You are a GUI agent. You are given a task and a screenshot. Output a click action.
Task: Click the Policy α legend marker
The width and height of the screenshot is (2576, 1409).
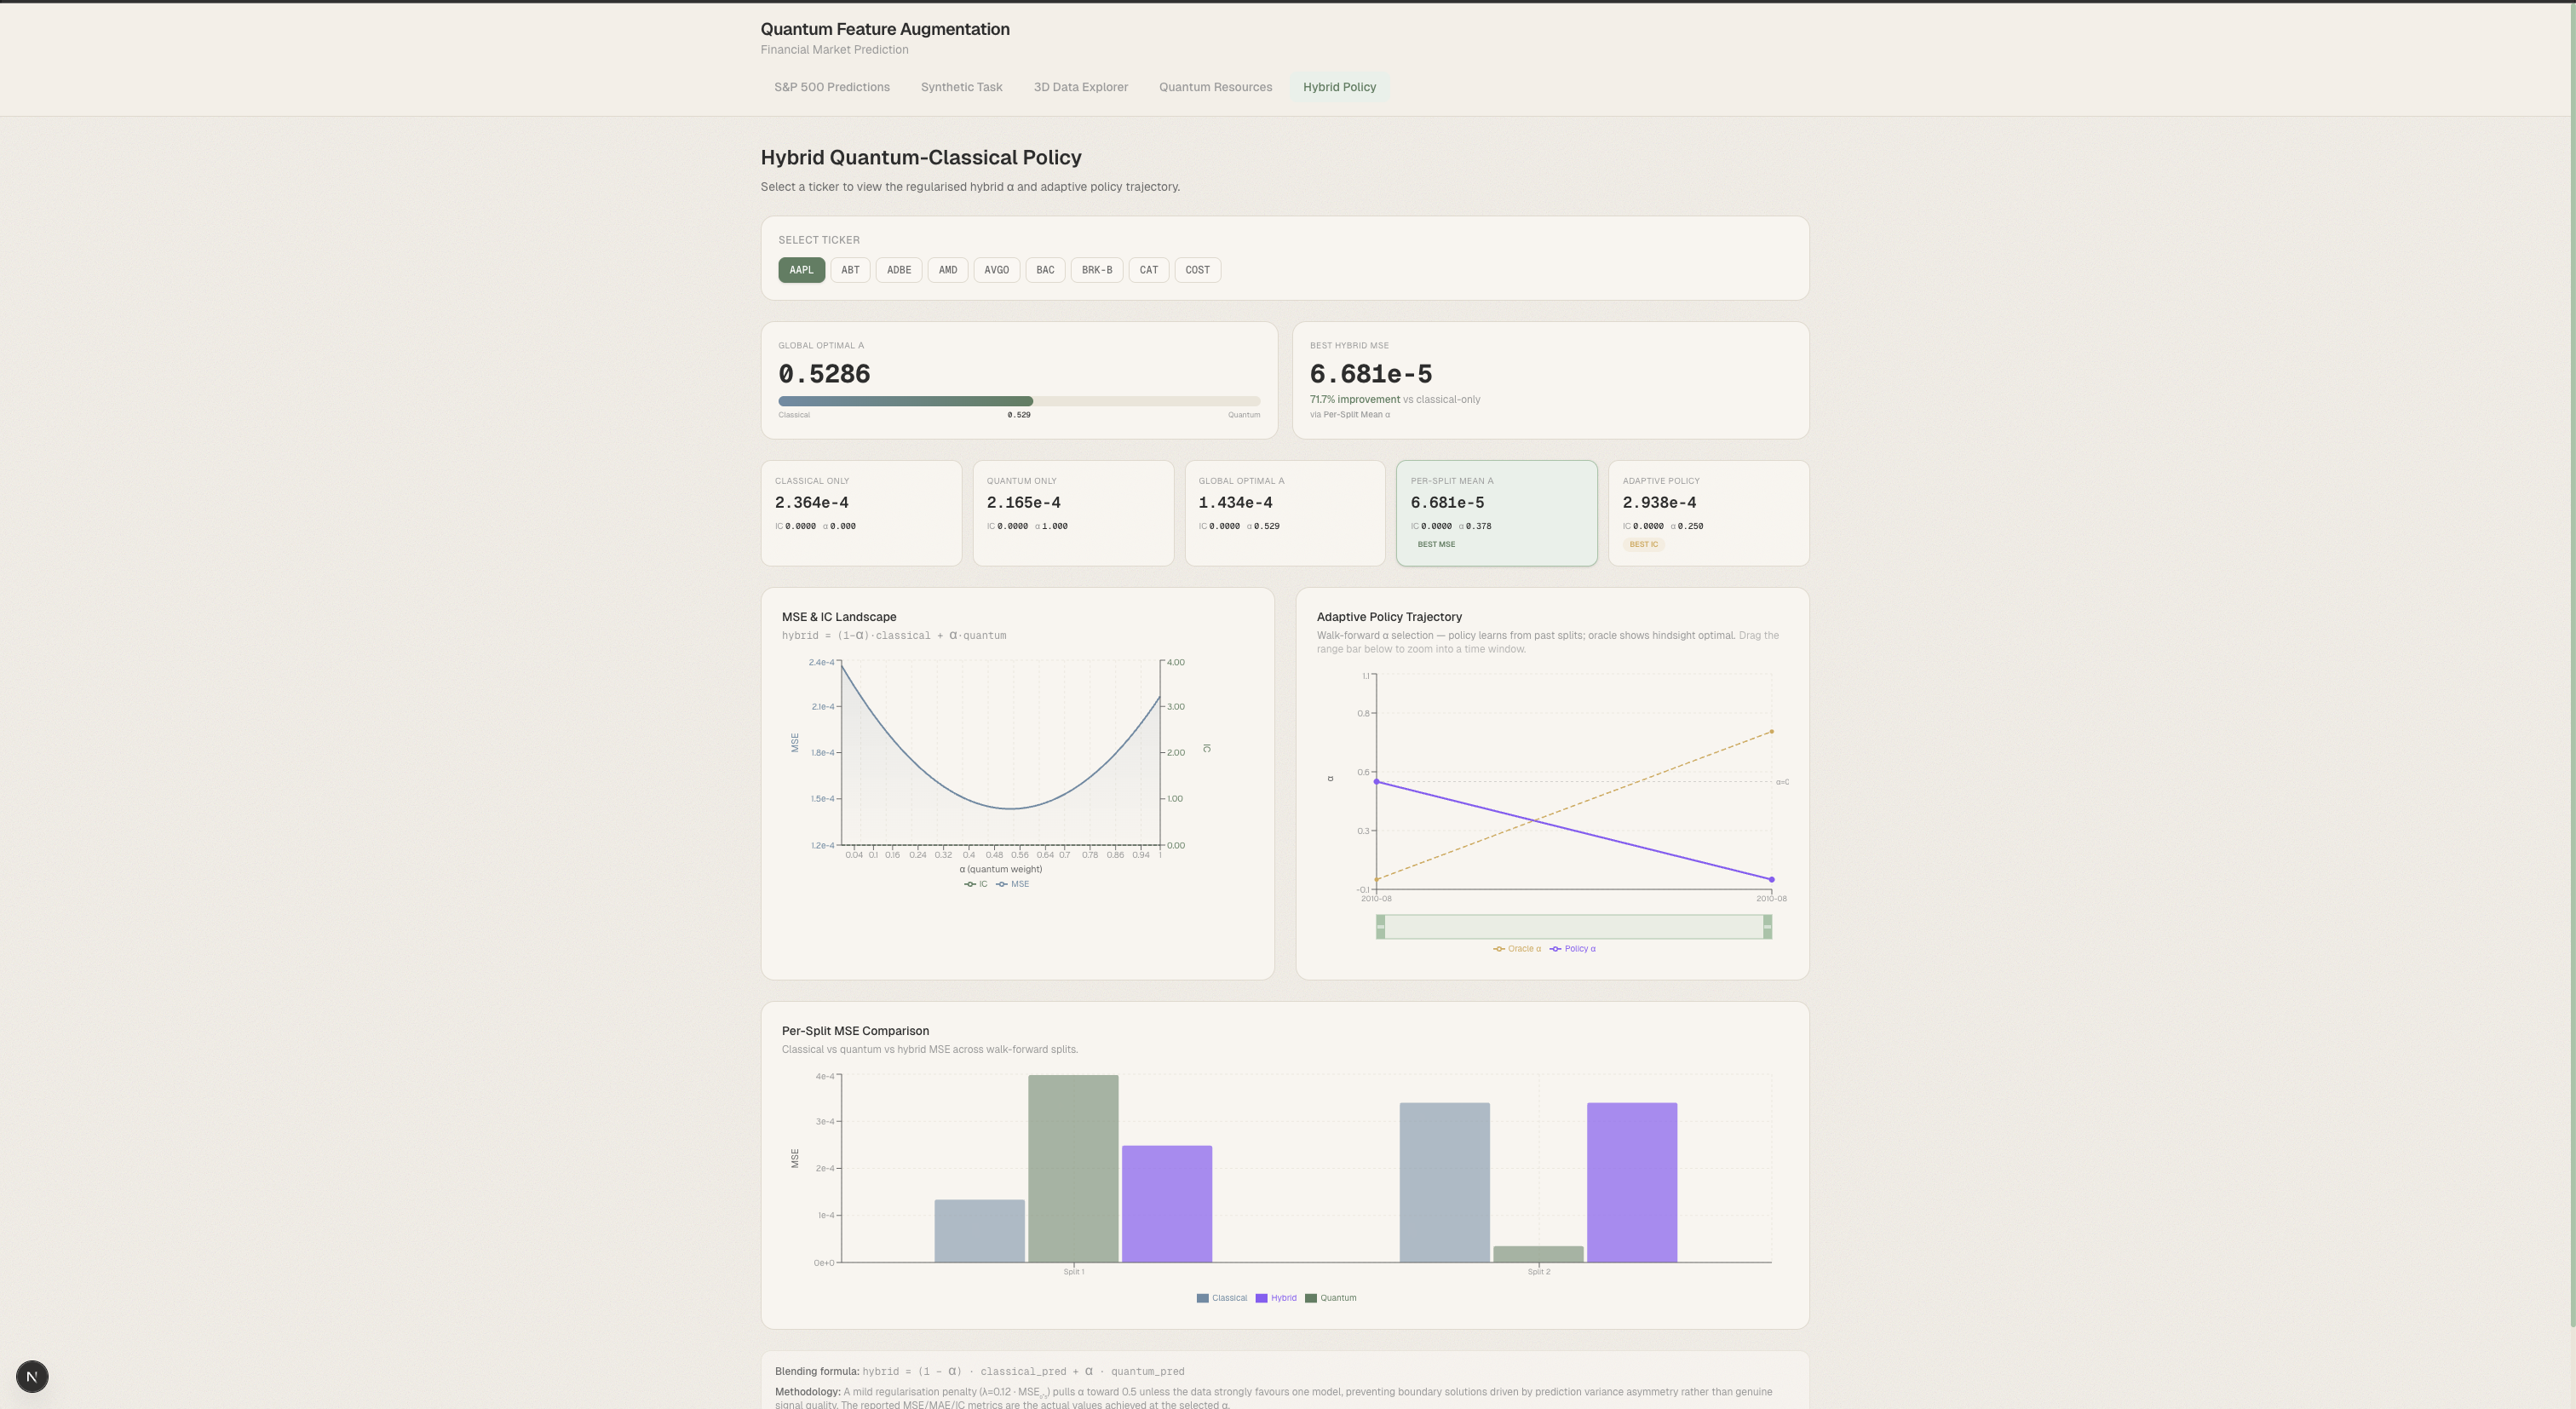(1555, 949)
